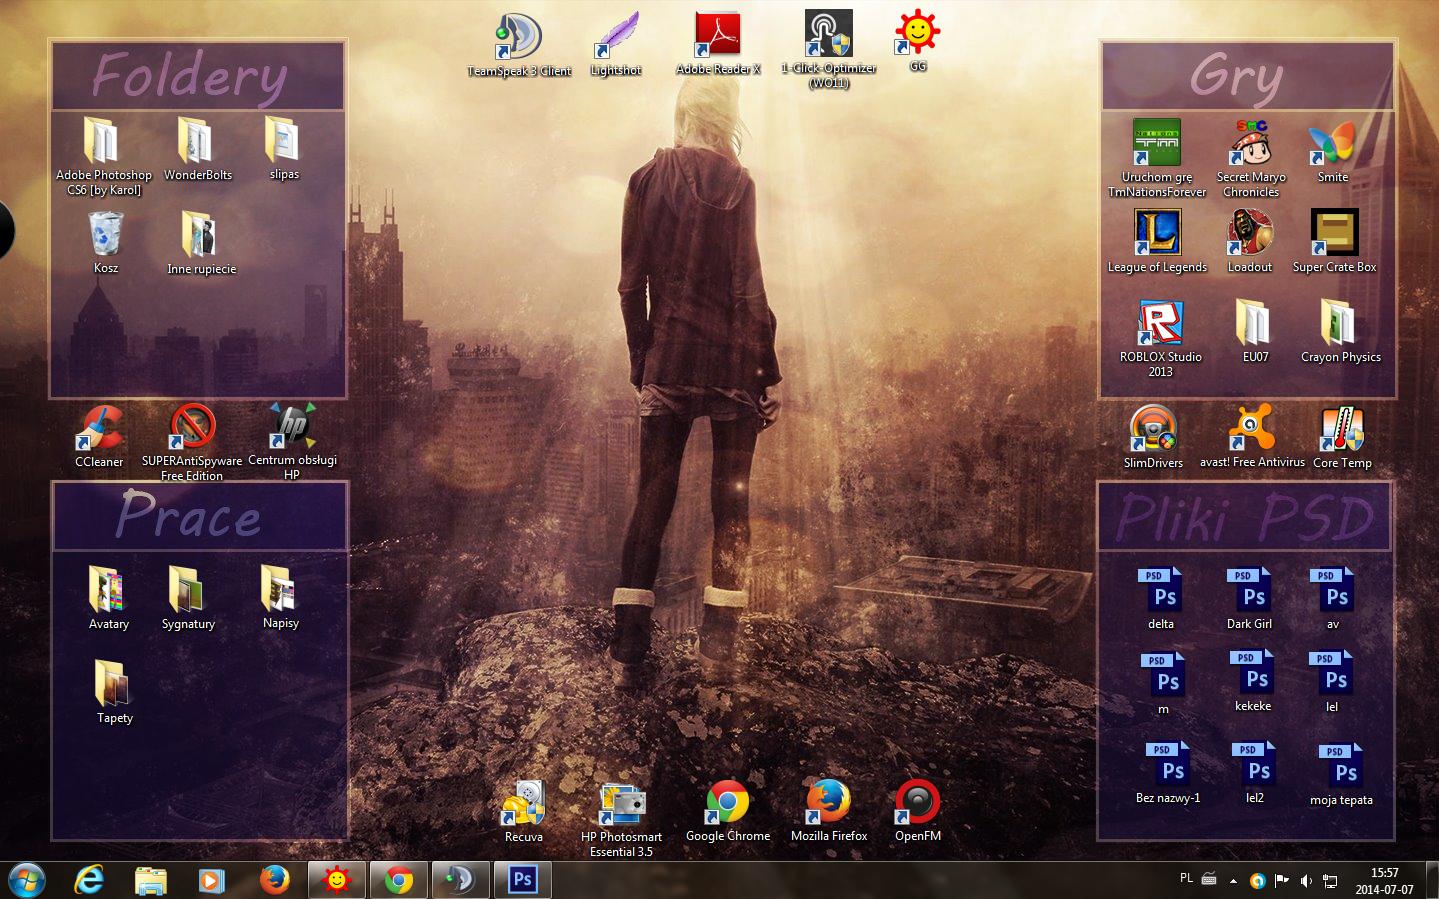Open Windows Explorer from the taskbar
The width and height of the screenshot is (1439, 899).
tap(151, 880)
